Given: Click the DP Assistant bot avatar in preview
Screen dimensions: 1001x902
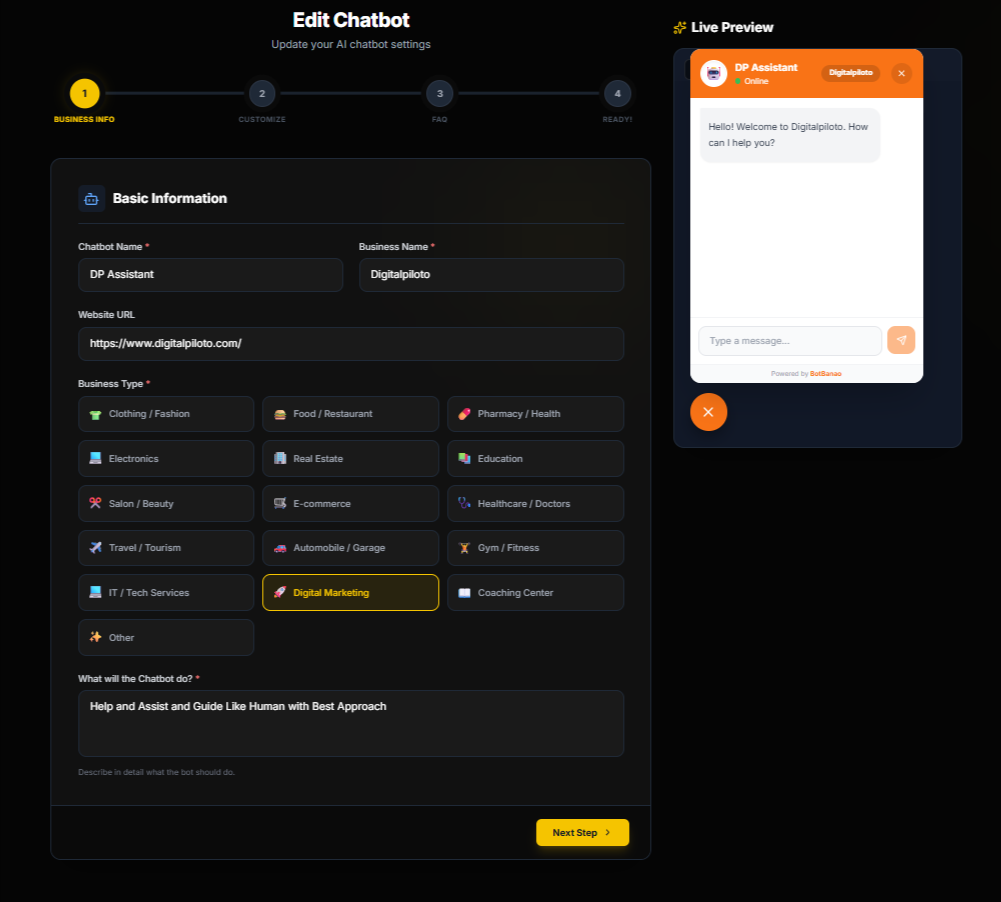Looking at the screenshot, I should (x=714, y=73).
